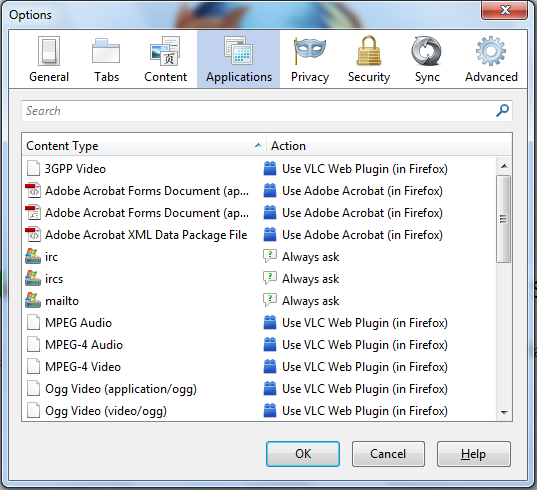Click the Help button
Image resolution: width=537 pixels, height=490 pixels.
(474, 454)
